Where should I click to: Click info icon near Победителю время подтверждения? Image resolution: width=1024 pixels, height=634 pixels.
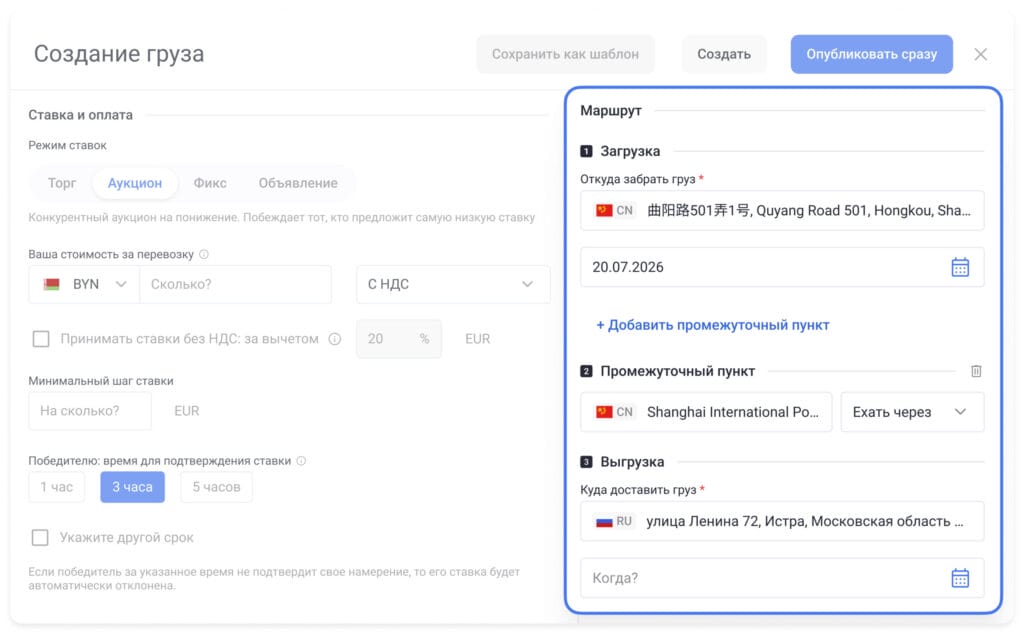301,460
